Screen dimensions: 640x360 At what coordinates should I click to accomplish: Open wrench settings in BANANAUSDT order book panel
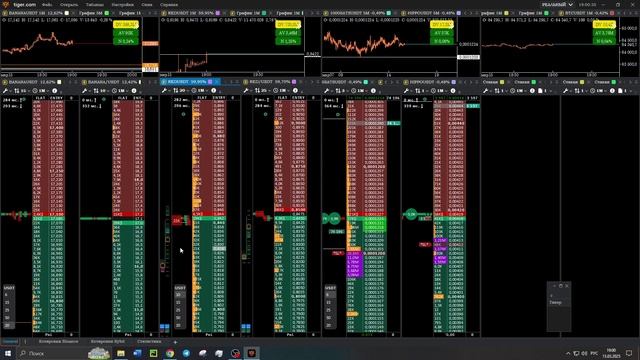point(5,91)
